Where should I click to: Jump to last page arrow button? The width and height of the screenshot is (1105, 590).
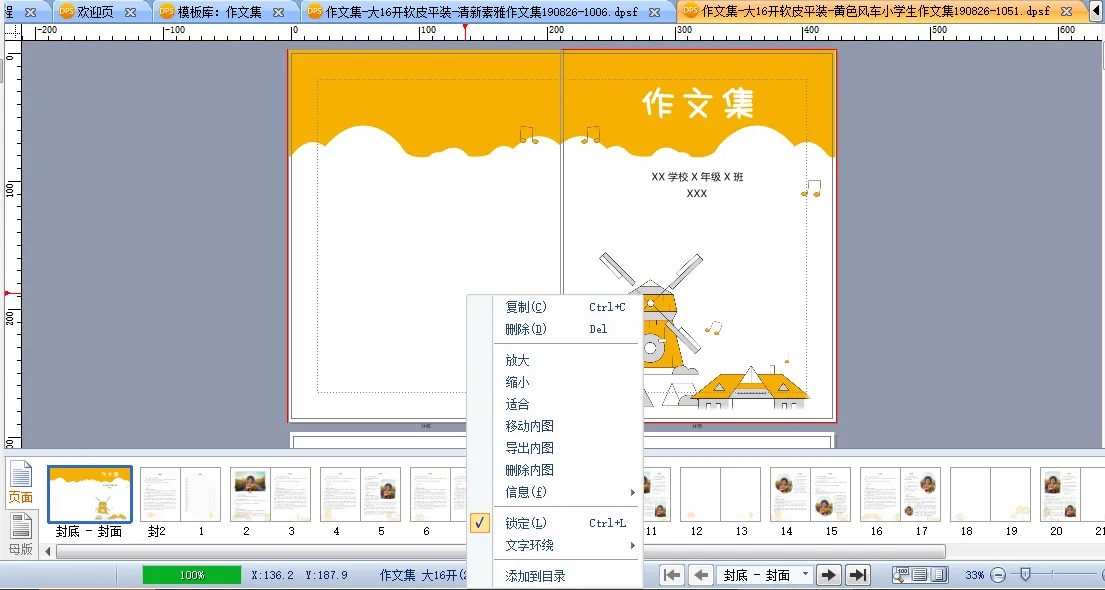(857, 575)
